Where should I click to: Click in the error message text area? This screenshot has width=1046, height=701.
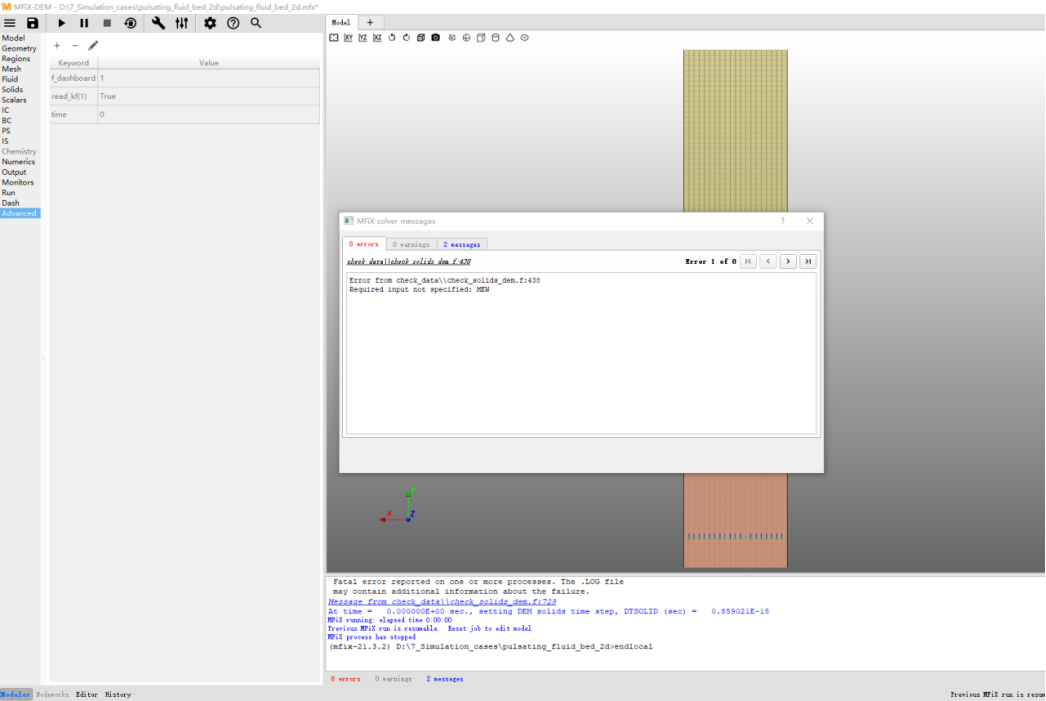(x=581, y=354)
